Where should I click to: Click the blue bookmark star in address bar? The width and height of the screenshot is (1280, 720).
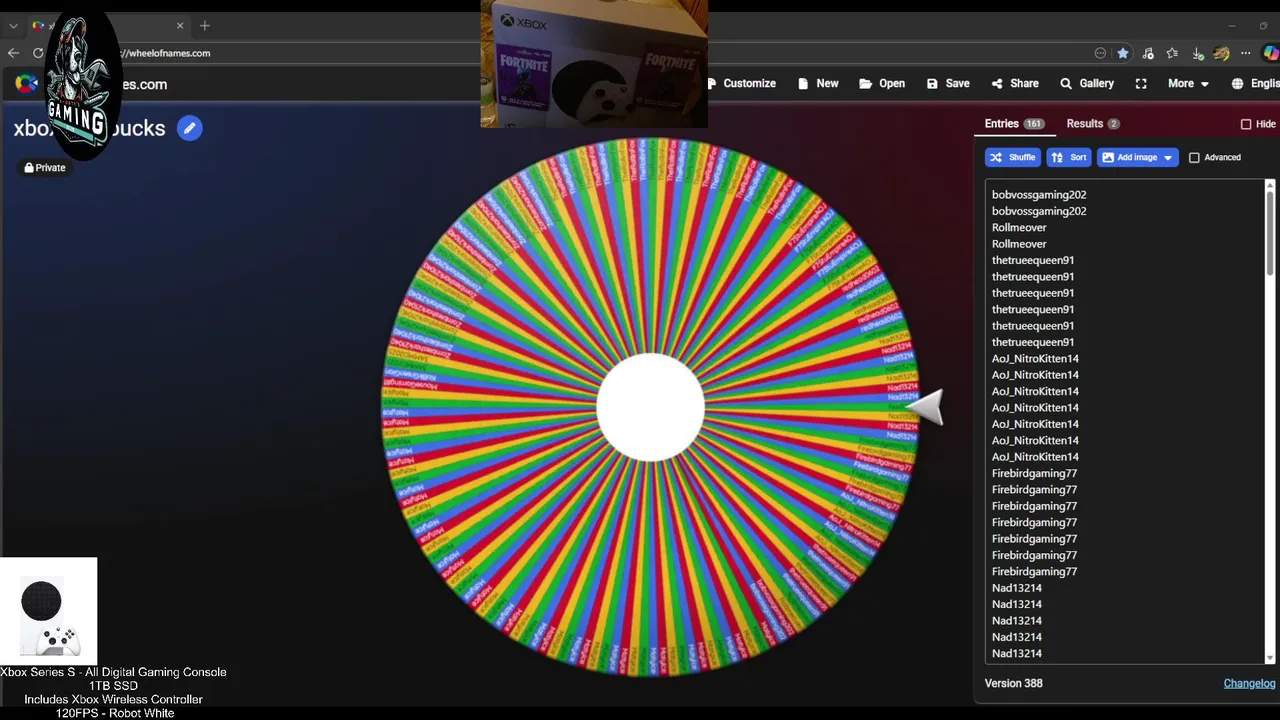[1123, 53]
